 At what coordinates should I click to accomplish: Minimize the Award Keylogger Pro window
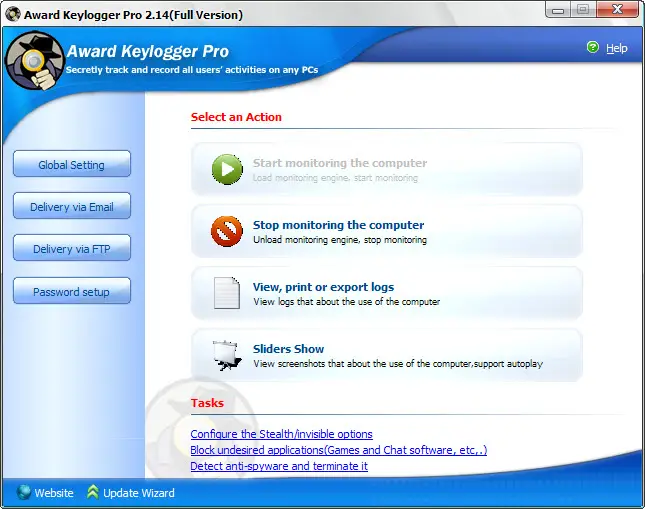558,10
